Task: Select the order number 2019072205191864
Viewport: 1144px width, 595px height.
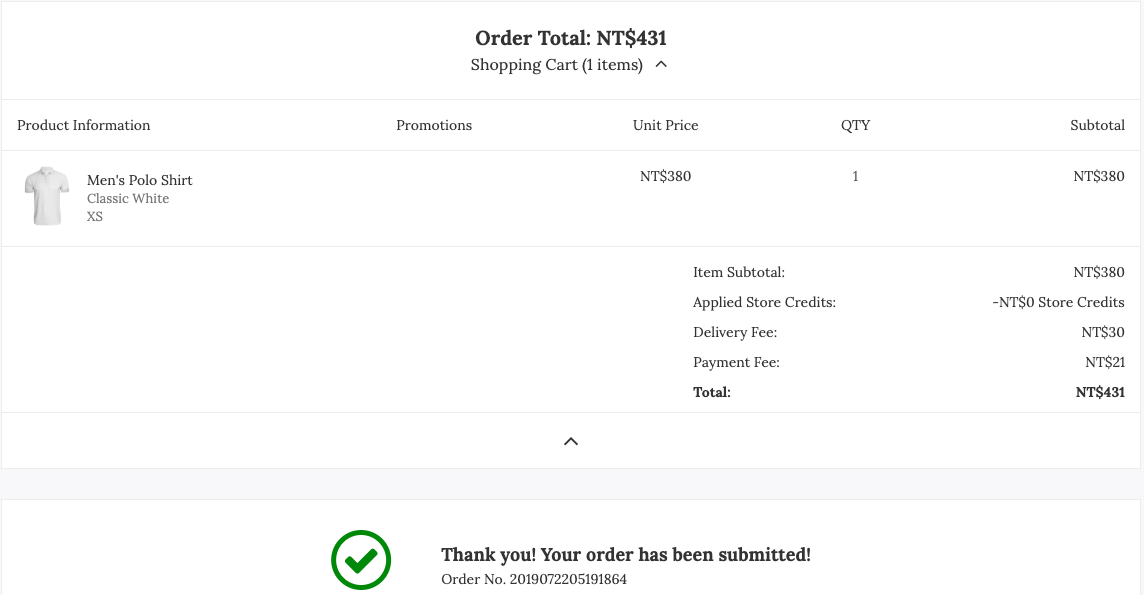Action: [568, 579]
